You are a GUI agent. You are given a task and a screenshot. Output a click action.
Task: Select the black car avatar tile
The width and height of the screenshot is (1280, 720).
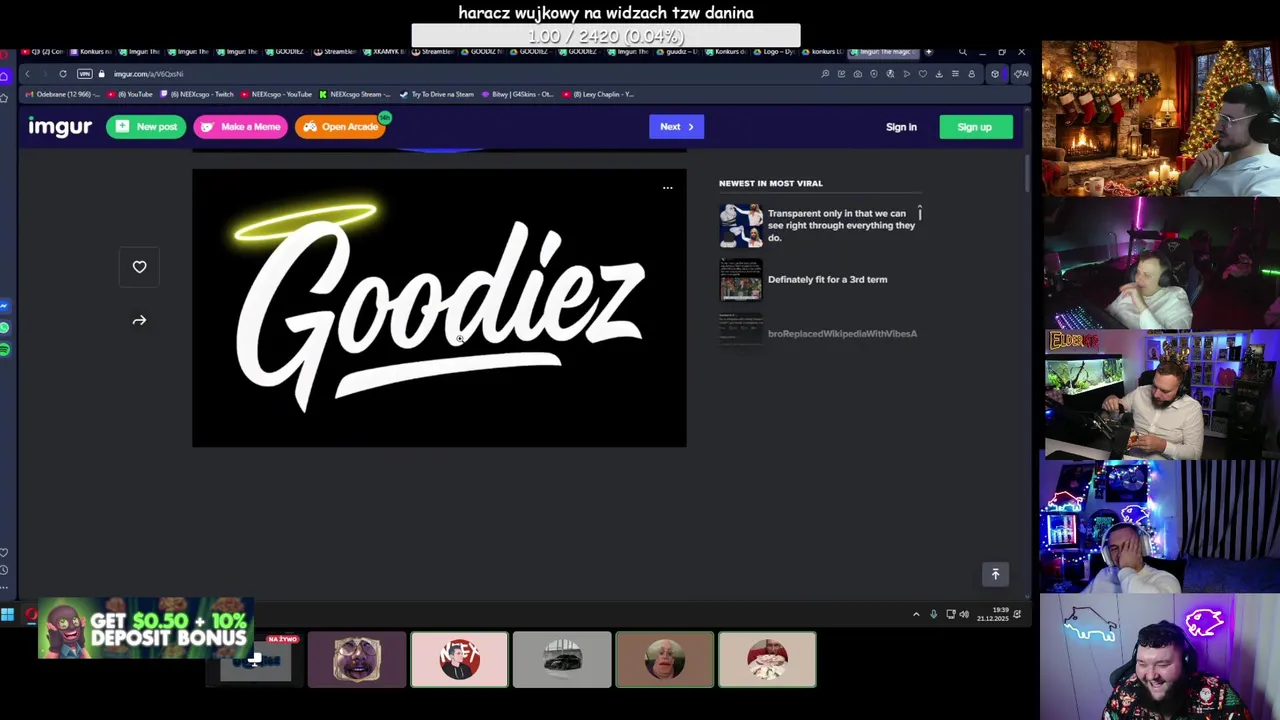[562, 660]
